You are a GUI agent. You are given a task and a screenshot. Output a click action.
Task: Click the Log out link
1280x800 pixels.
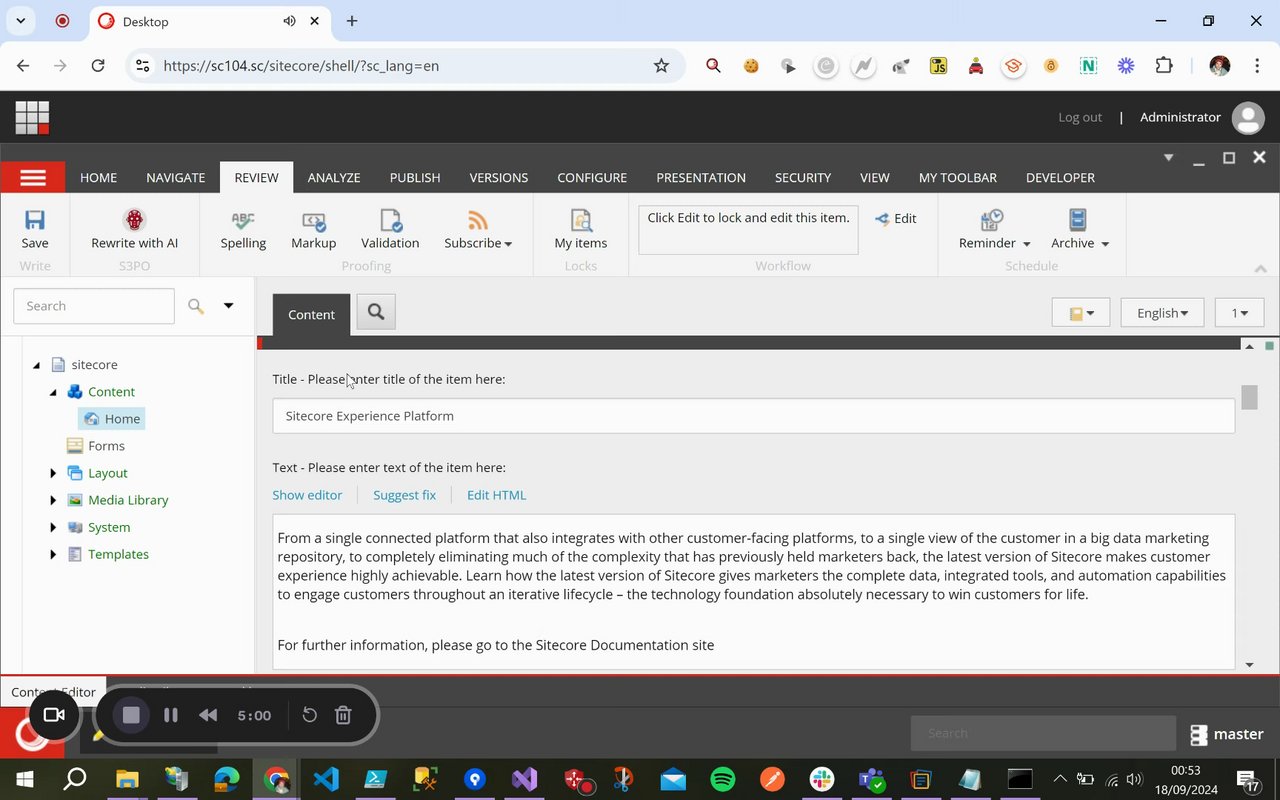[1080, 117]
